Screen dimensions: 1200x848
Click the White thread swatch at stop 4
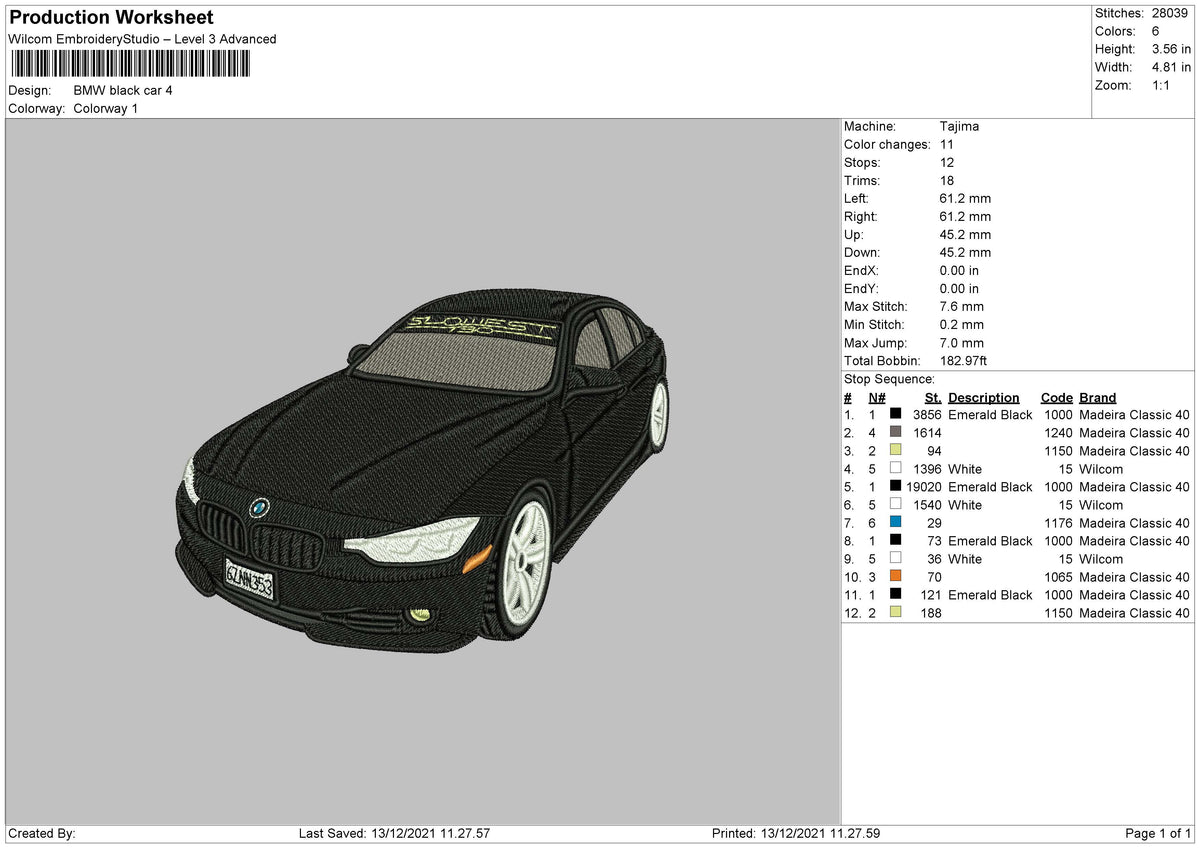(895, 468)
